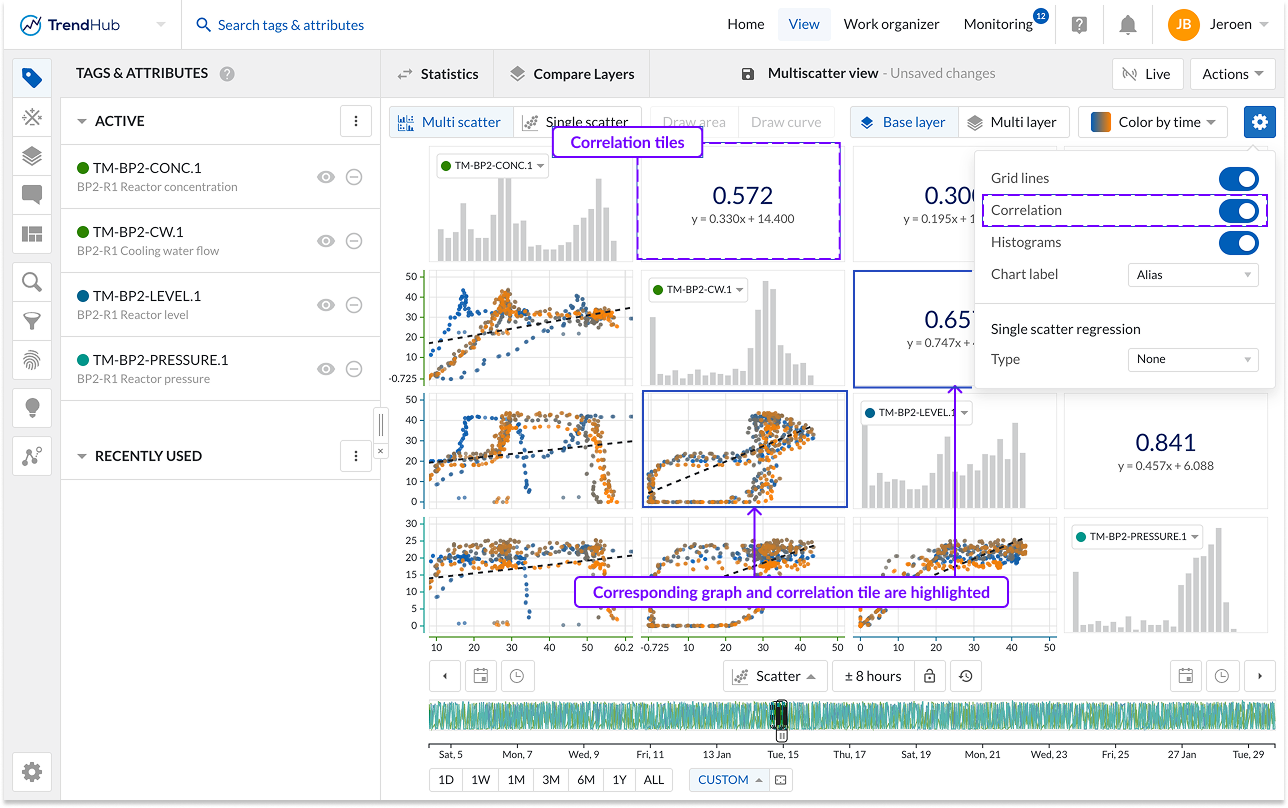Open the scatter plot settings gear
The height and width of the screenshot is (808, 1288).
pyautogui.click(x=1259, y=122)
